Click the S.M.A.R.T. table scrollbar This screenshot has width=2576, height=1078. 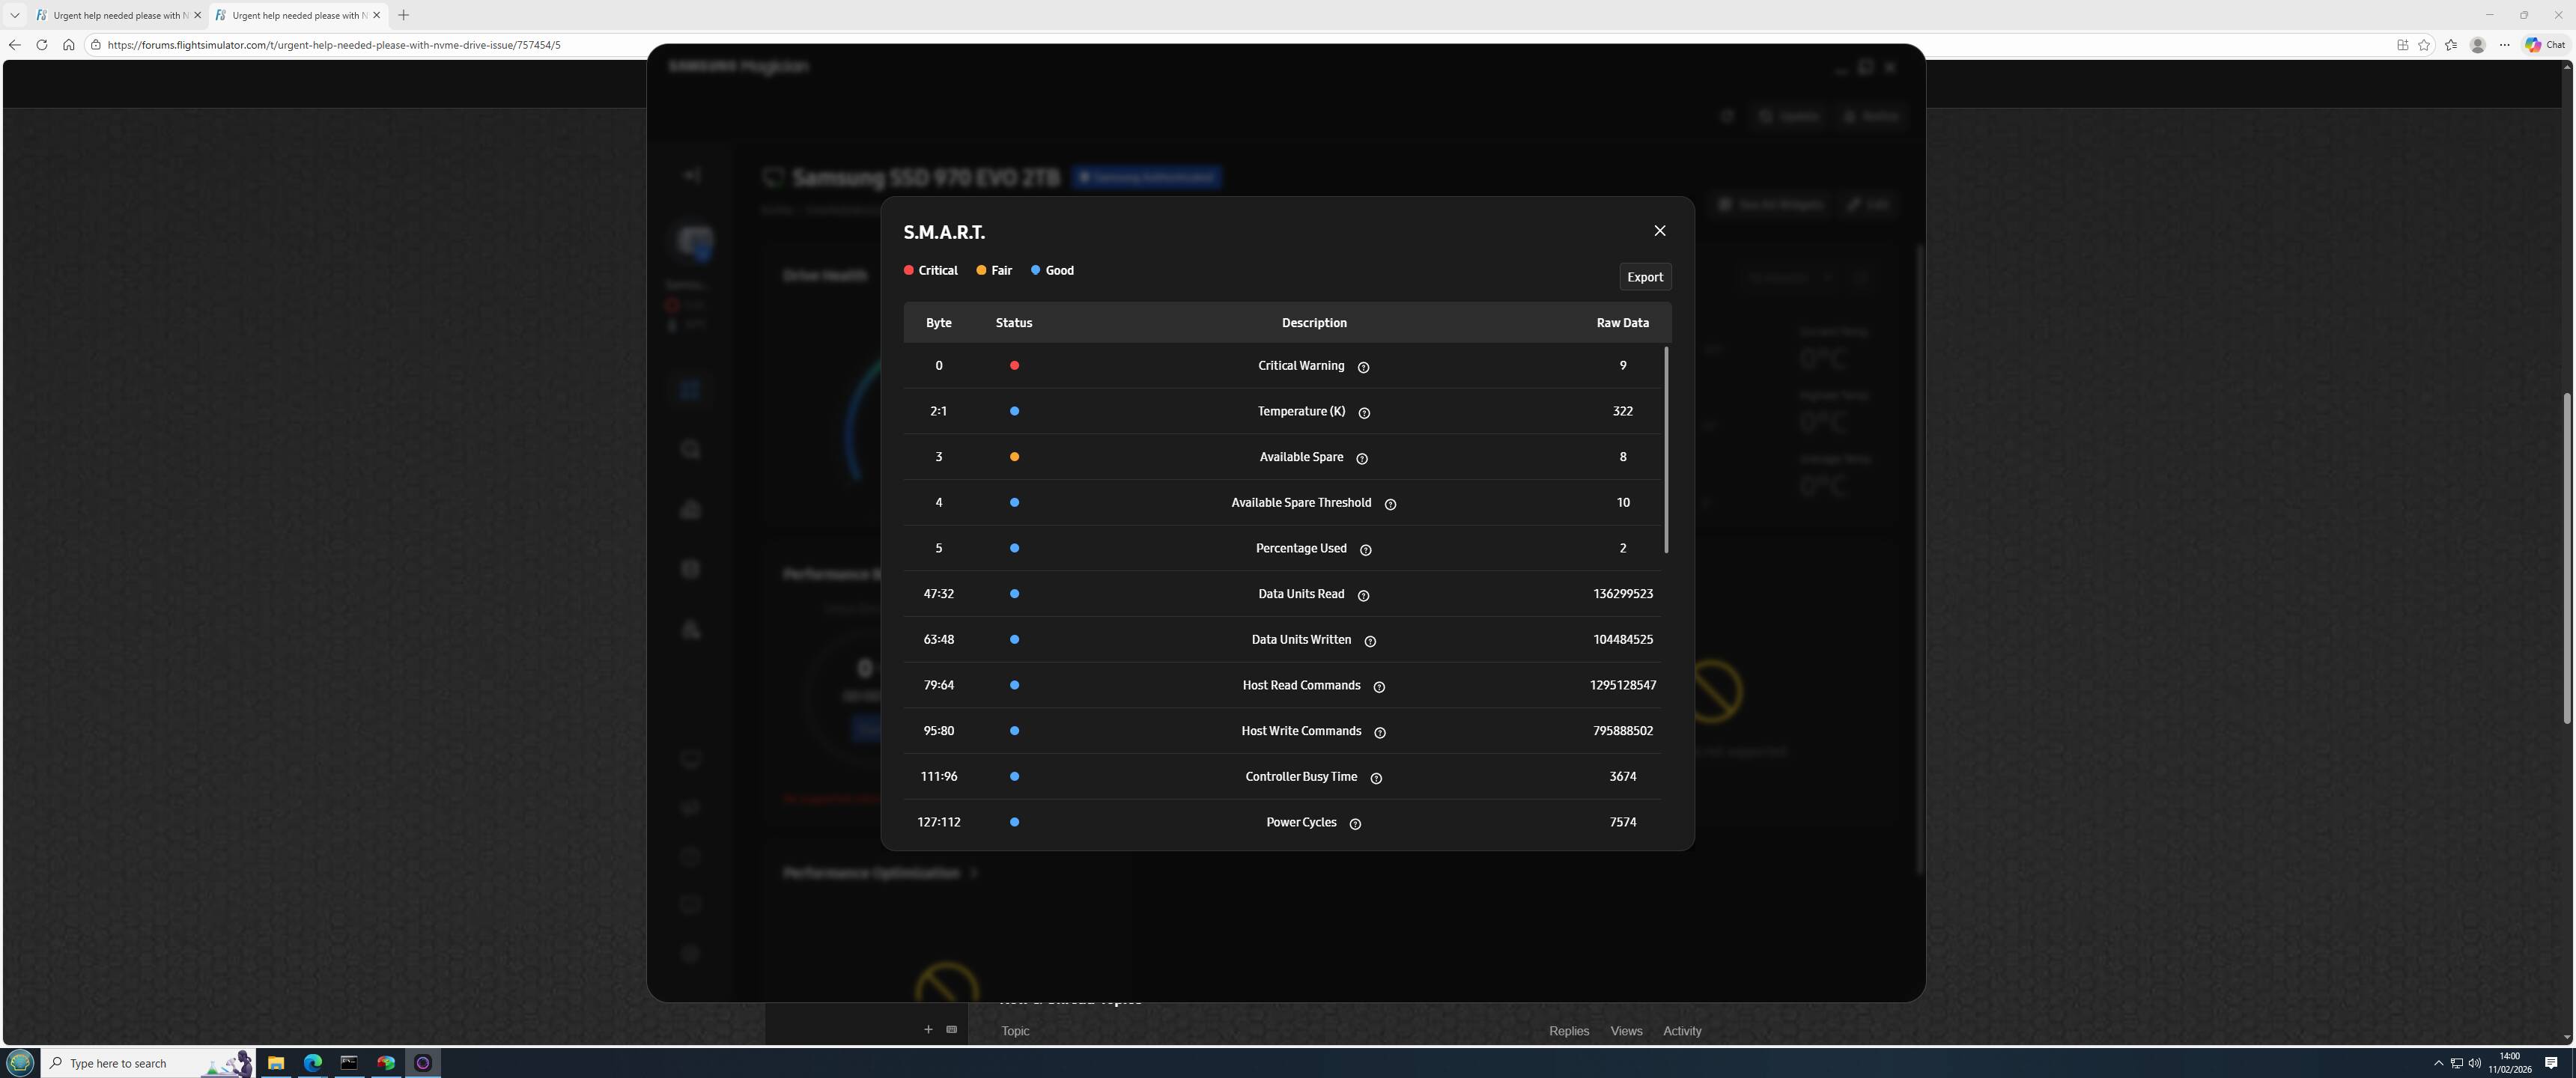click(1666, 449)
